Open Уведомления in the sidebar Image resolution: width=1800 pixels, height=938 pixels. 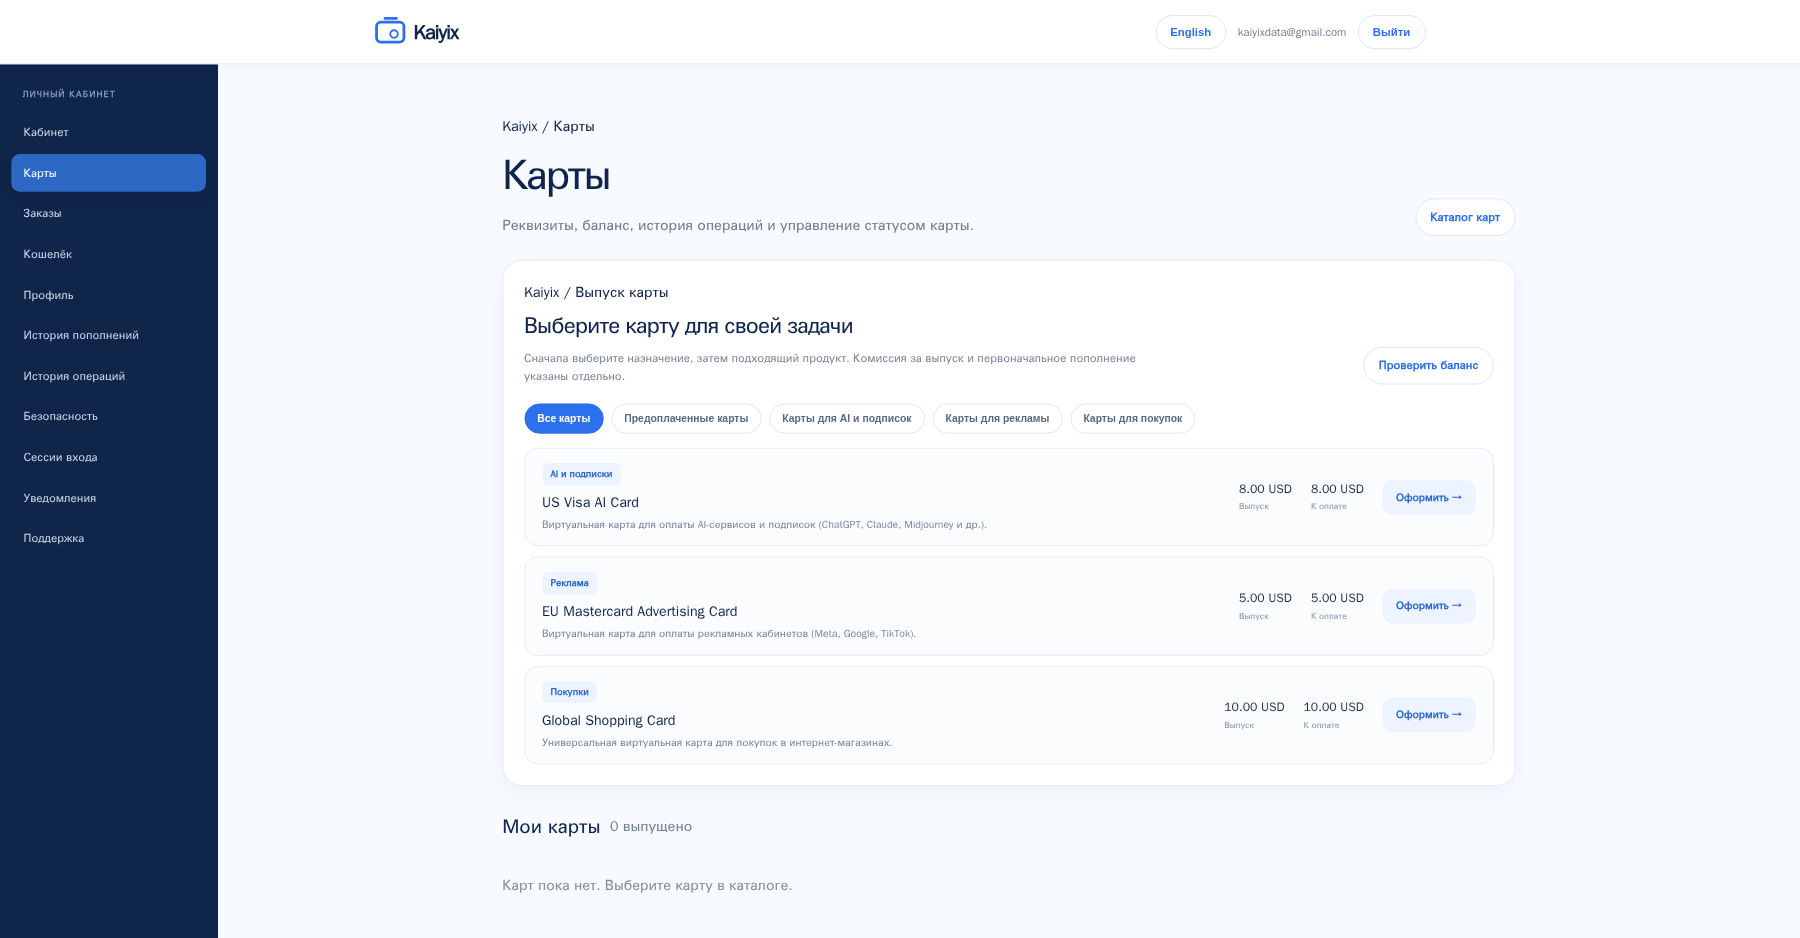tap(108, 498)
